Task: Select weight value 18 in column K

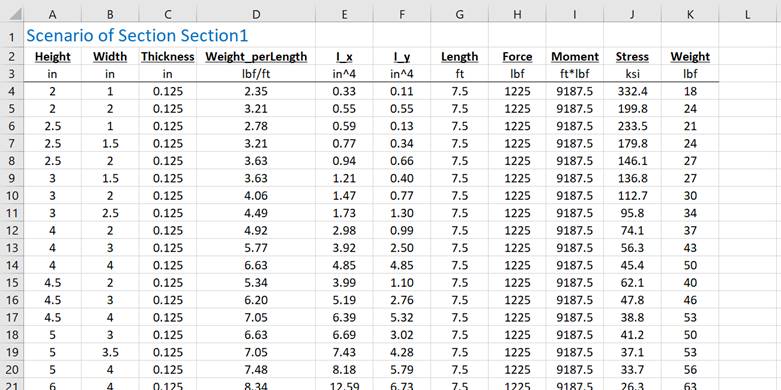Action: click(690, 92)
